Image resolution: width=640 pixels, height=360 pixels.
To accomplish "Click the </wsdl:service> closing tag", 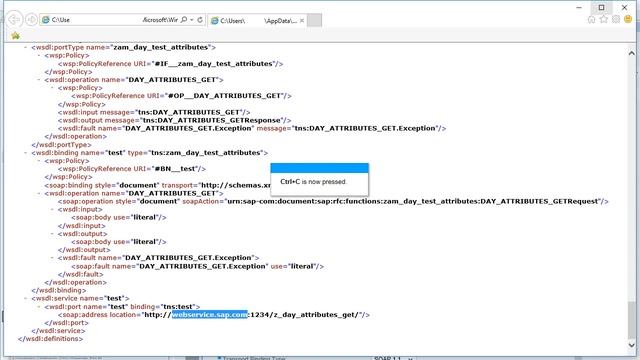I will [x=58, y=331].
